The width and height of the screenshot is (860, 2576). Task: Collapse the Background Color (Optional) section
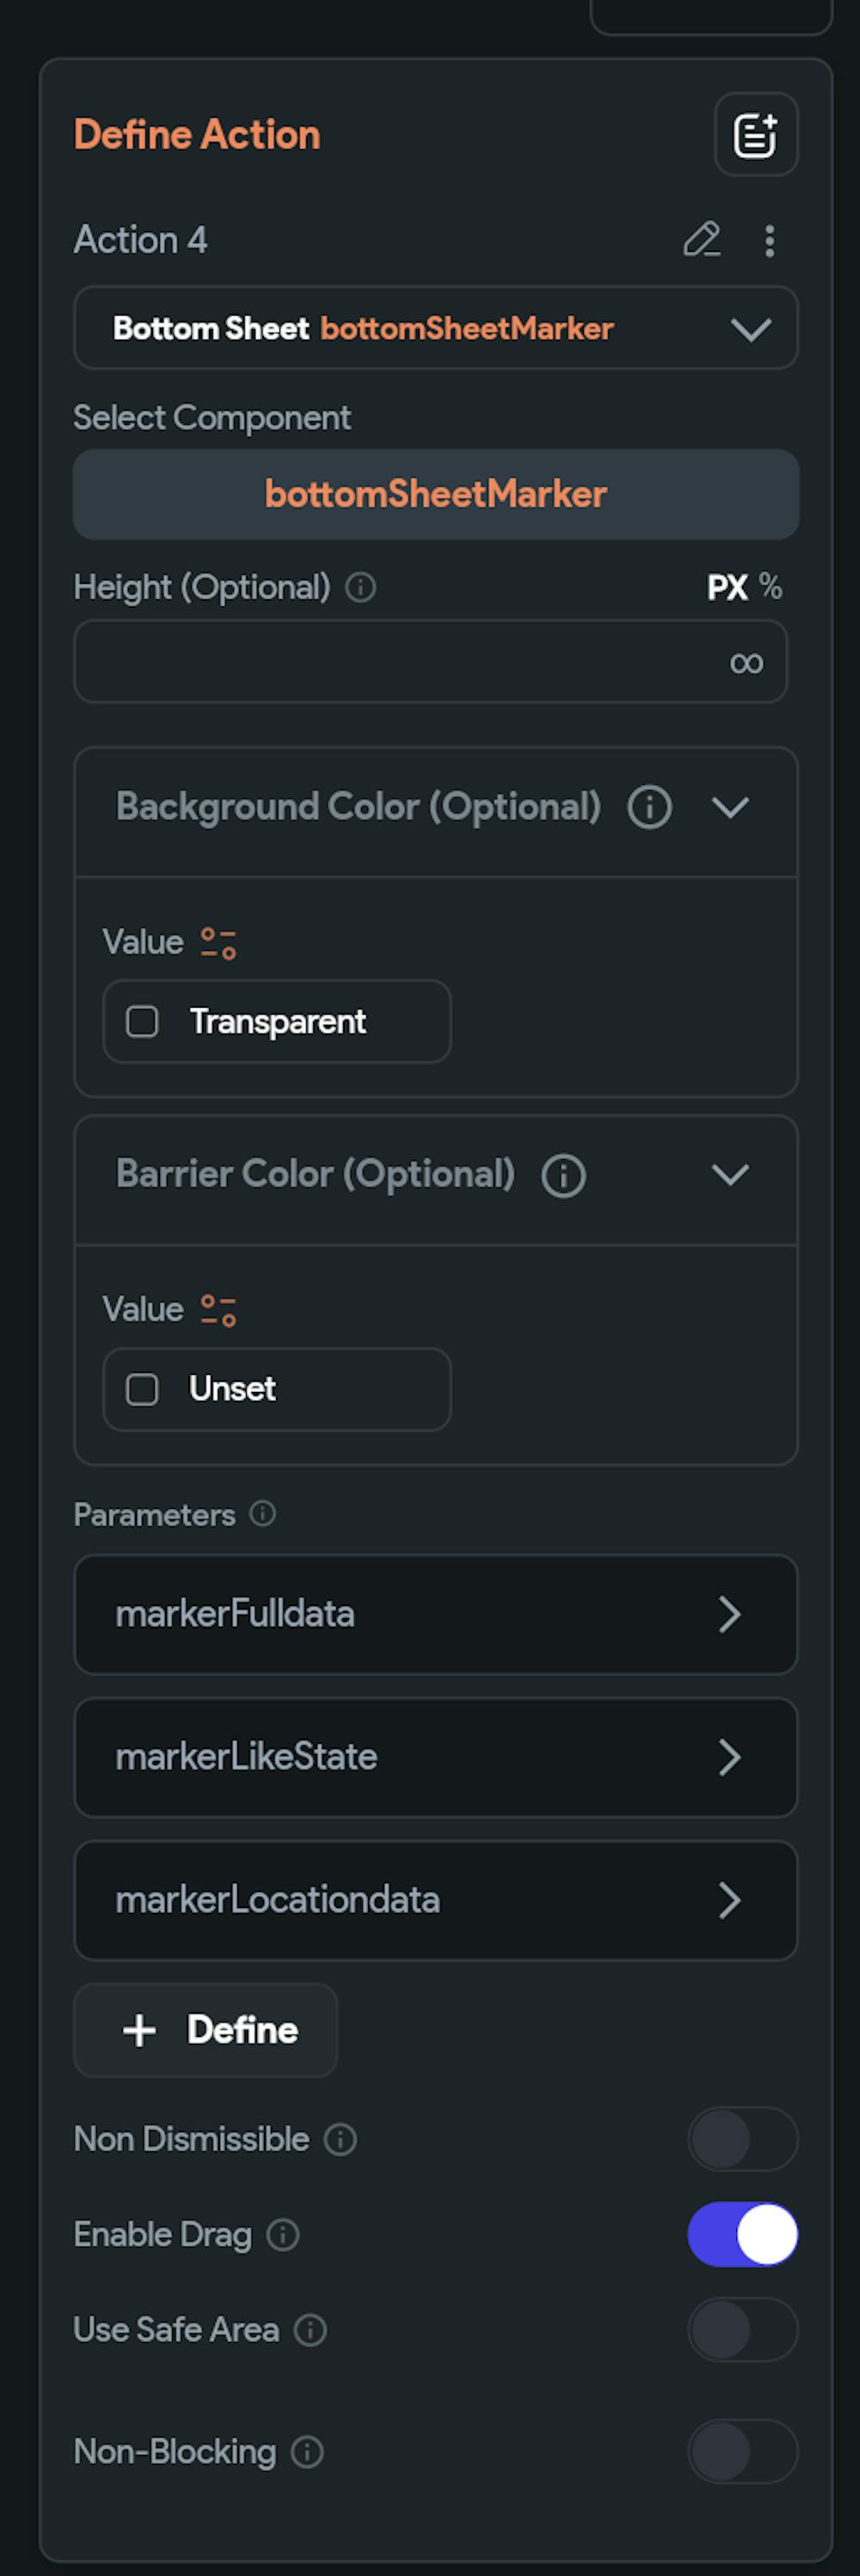point(730,807)
